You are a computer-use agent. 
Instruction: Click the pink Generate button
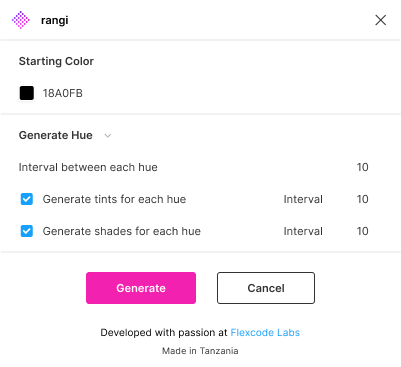[141, 288]
